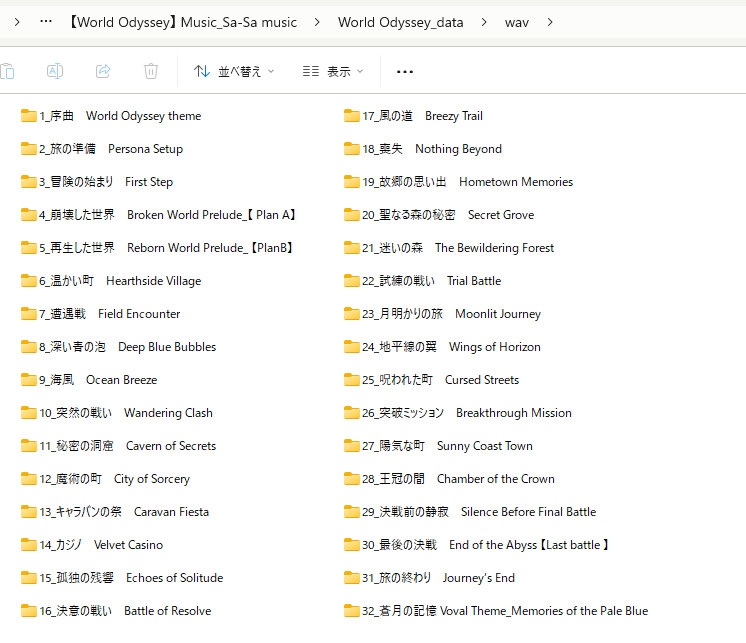The width and height of the screenshot is (746, 643).
Task: Click the wav breadcrumb segment
Action: [517, 22]
